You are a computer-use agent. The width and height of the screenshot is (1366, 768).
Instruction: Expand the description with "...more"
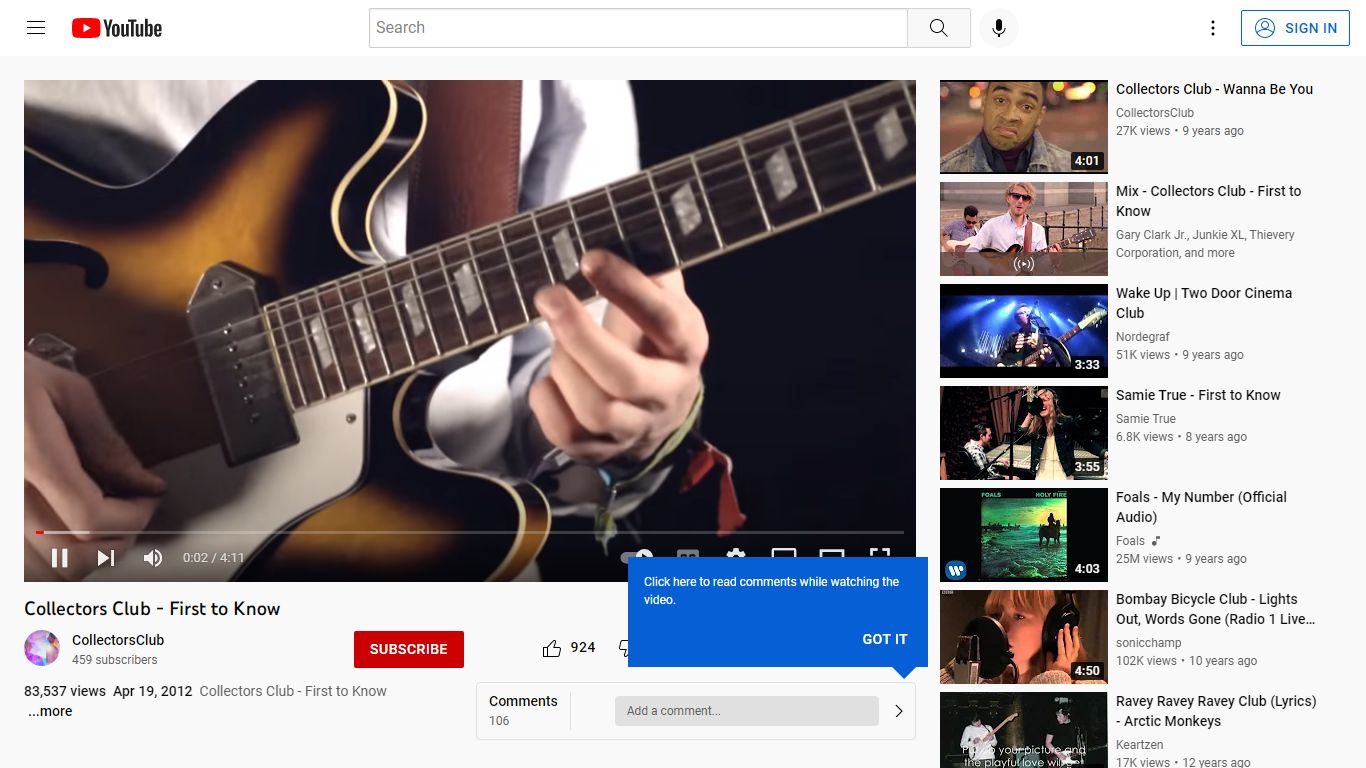coord(50,712)
